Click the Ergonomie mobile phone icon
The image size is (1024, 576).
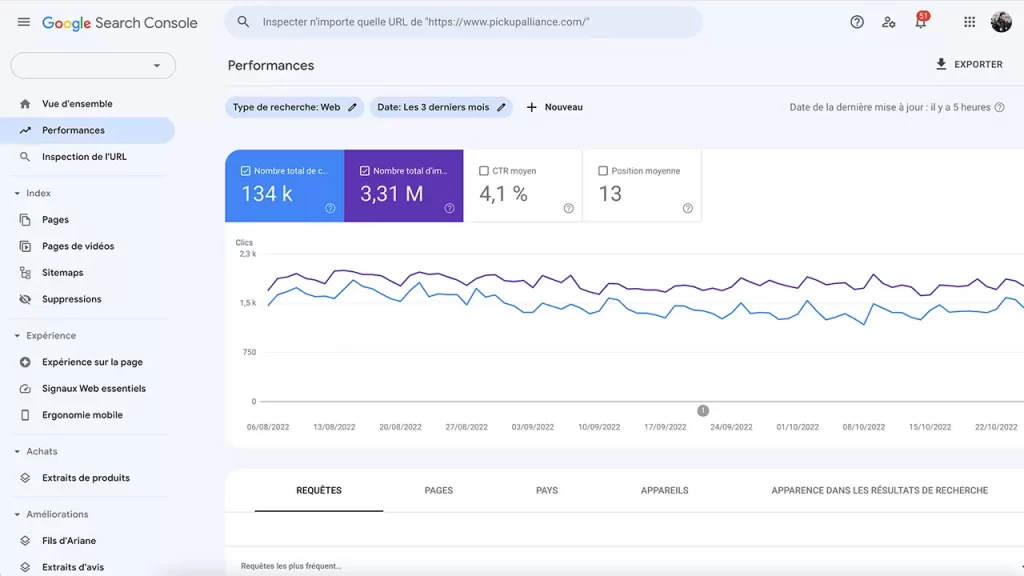(x=25, y=415)
